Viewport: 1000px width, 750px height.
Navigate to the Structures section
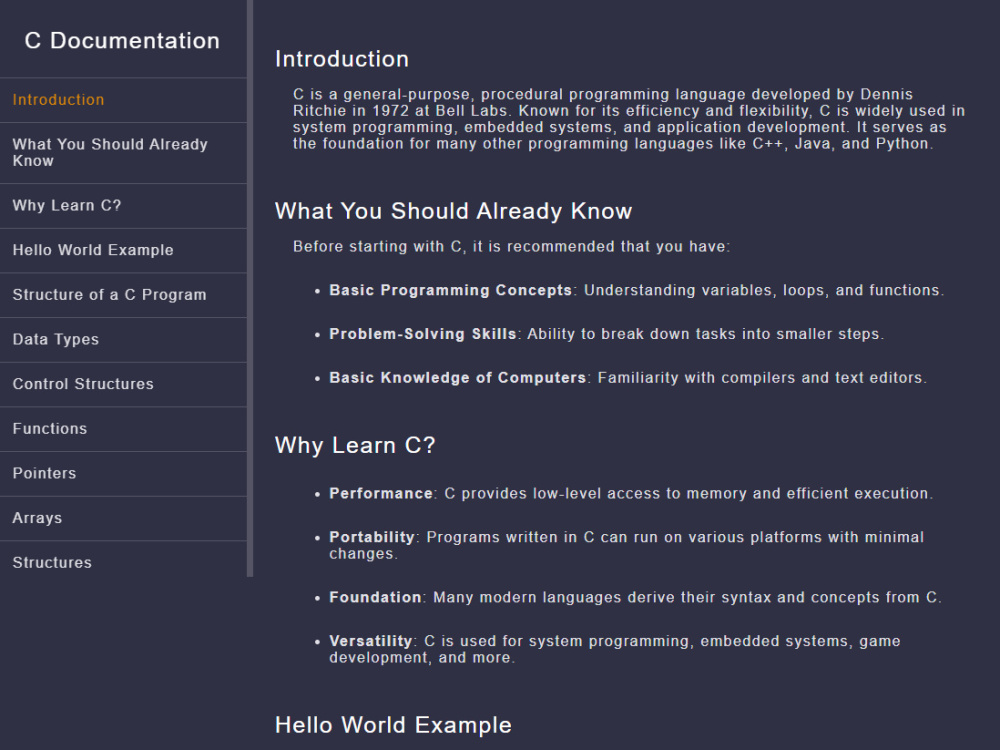pyautogui.click(x=51, y=562)
